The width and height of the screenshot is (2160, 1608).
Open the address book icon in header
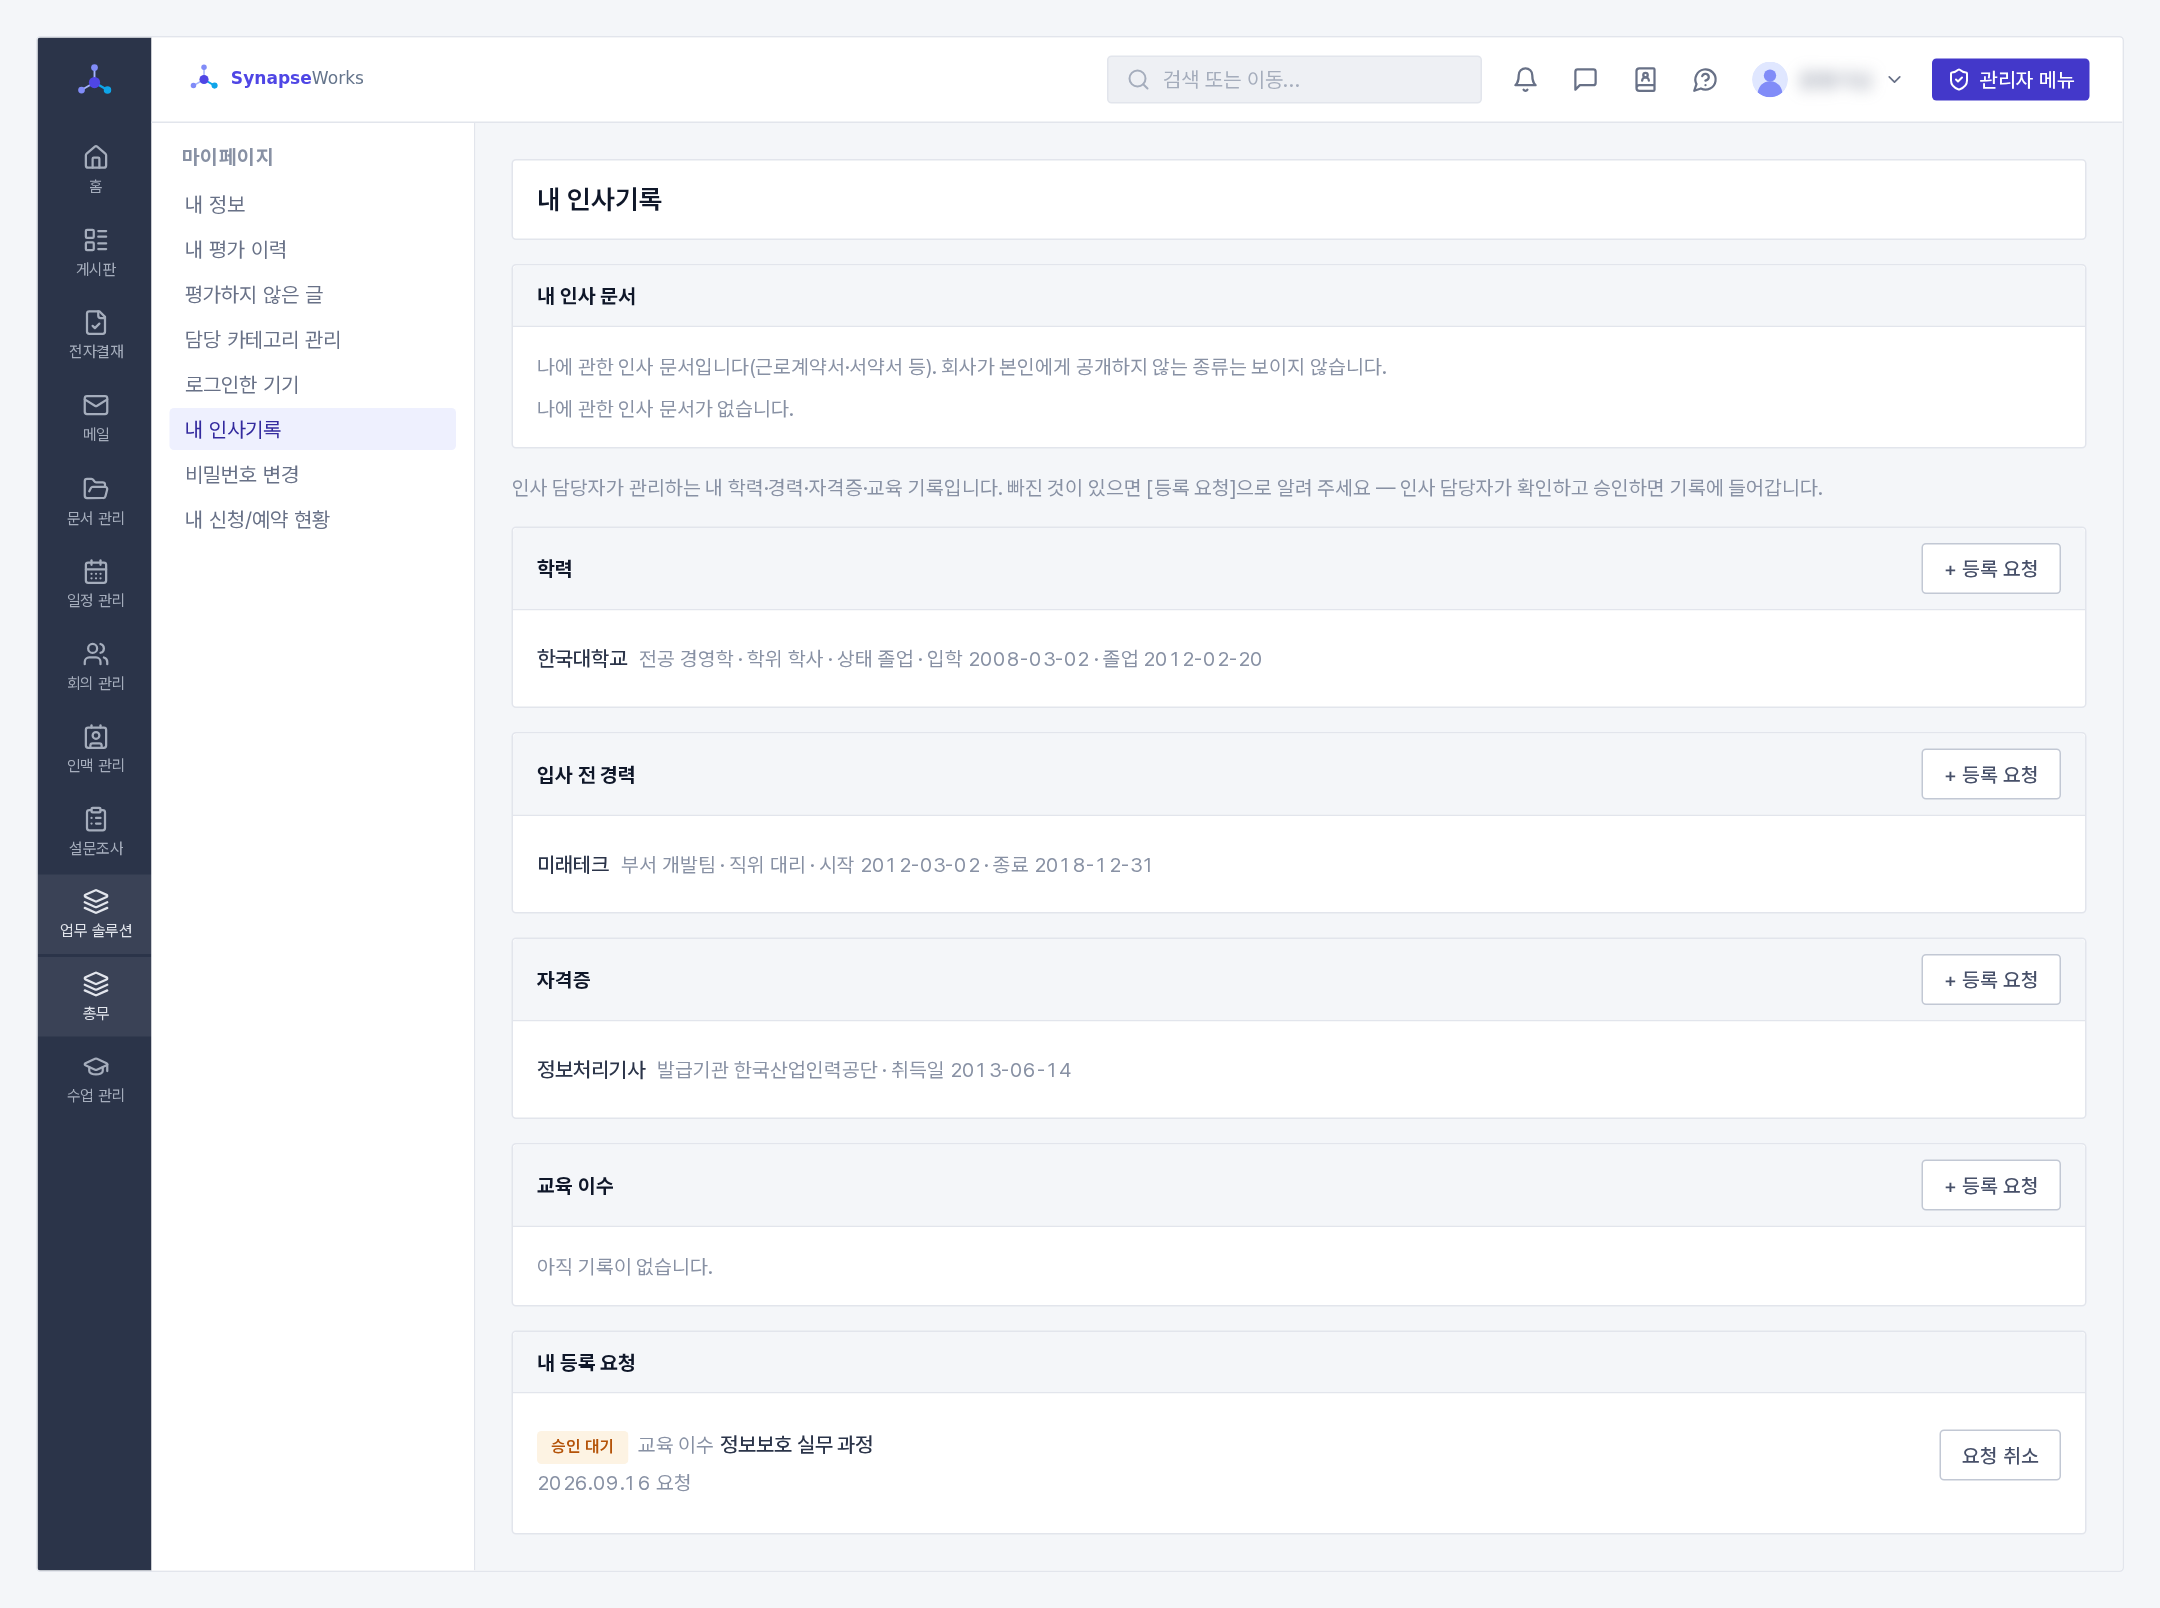click(x=1645, y=79)
